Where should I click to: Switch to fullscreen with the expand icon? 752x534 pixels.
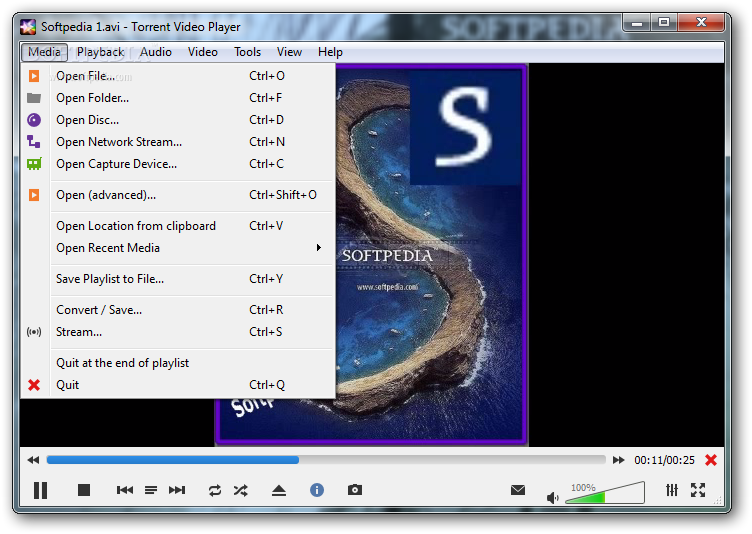698,490
